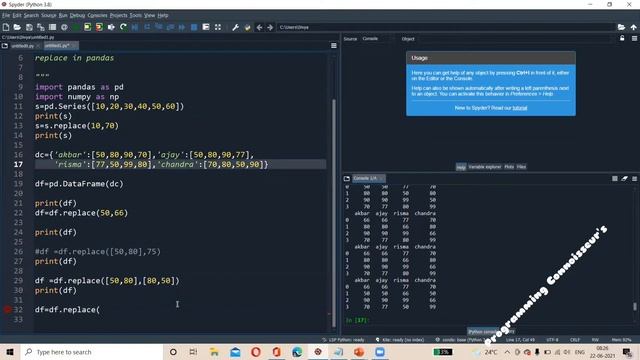Switch to Variable explorer tab
Viewport: 640px width, 360px height.
484,167
